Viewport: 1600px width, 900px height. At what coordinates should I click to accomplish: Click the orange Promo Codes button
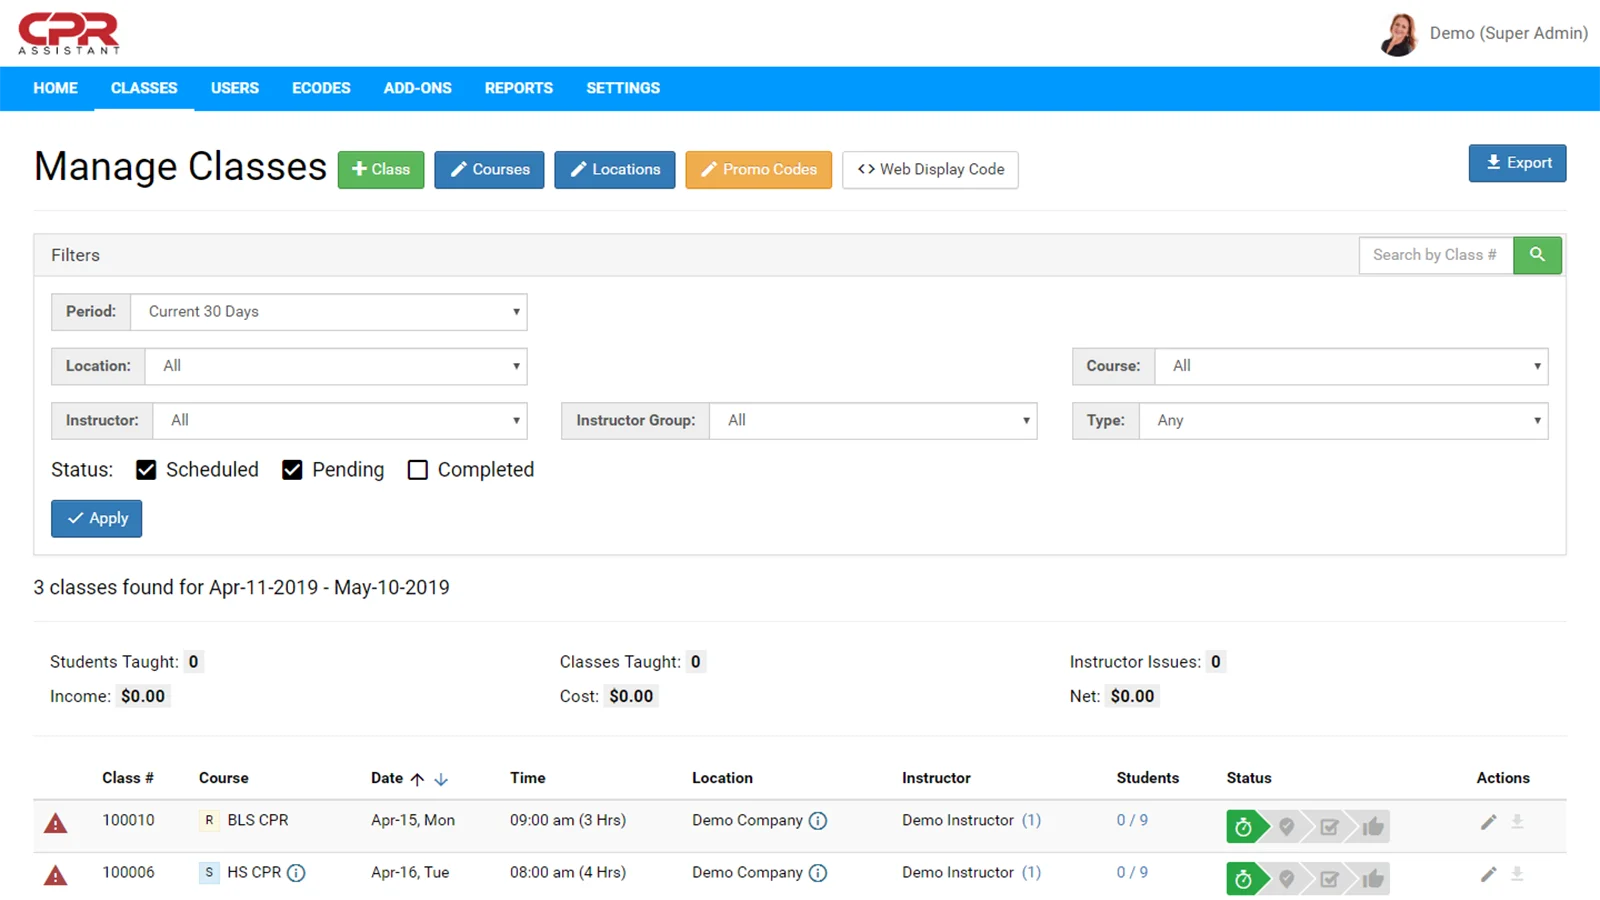tap(758, 170)
